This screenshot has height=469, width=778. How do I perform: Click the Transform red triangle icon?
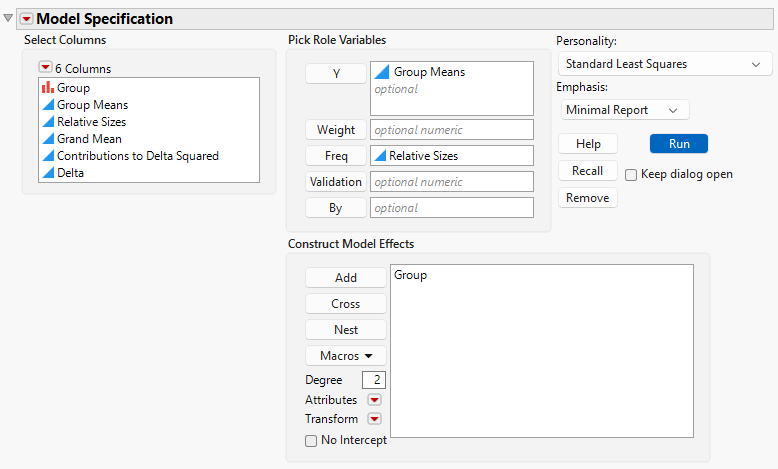375,419
